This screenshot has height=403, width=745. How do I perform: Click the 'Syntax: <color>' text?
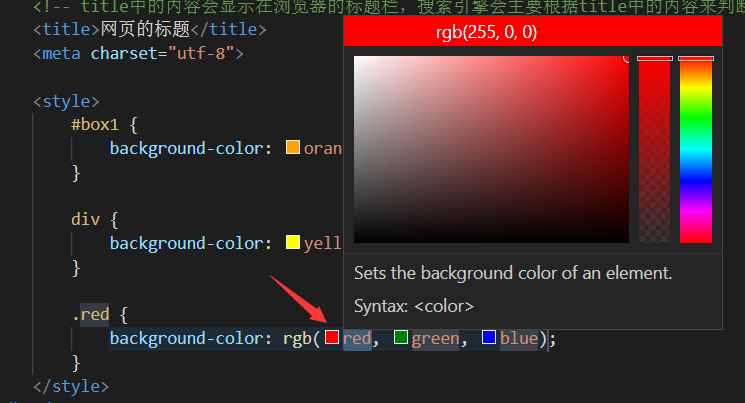pyautogui.click(x=414, y=306)
